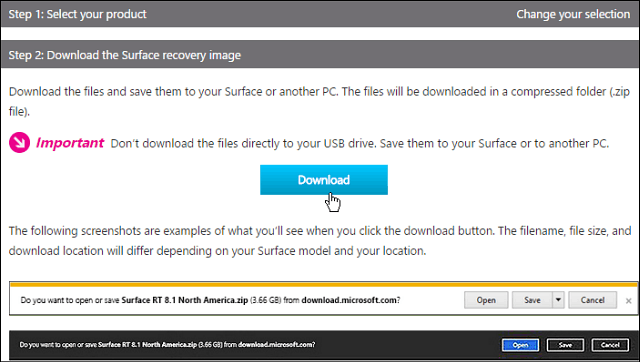Expand the Save options dropdown arrow
Image resolution: width=640 pixels, height=362 pixels.
(x=558, y=300)
